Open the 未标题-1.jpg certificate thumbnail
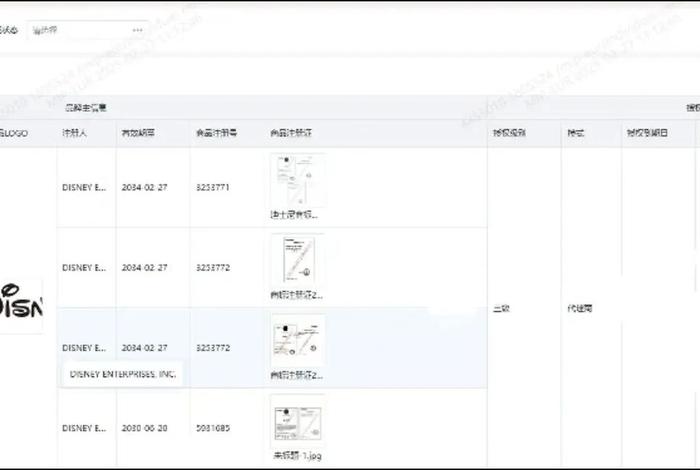Screen dimensions: 700x470 pos(297,421)
